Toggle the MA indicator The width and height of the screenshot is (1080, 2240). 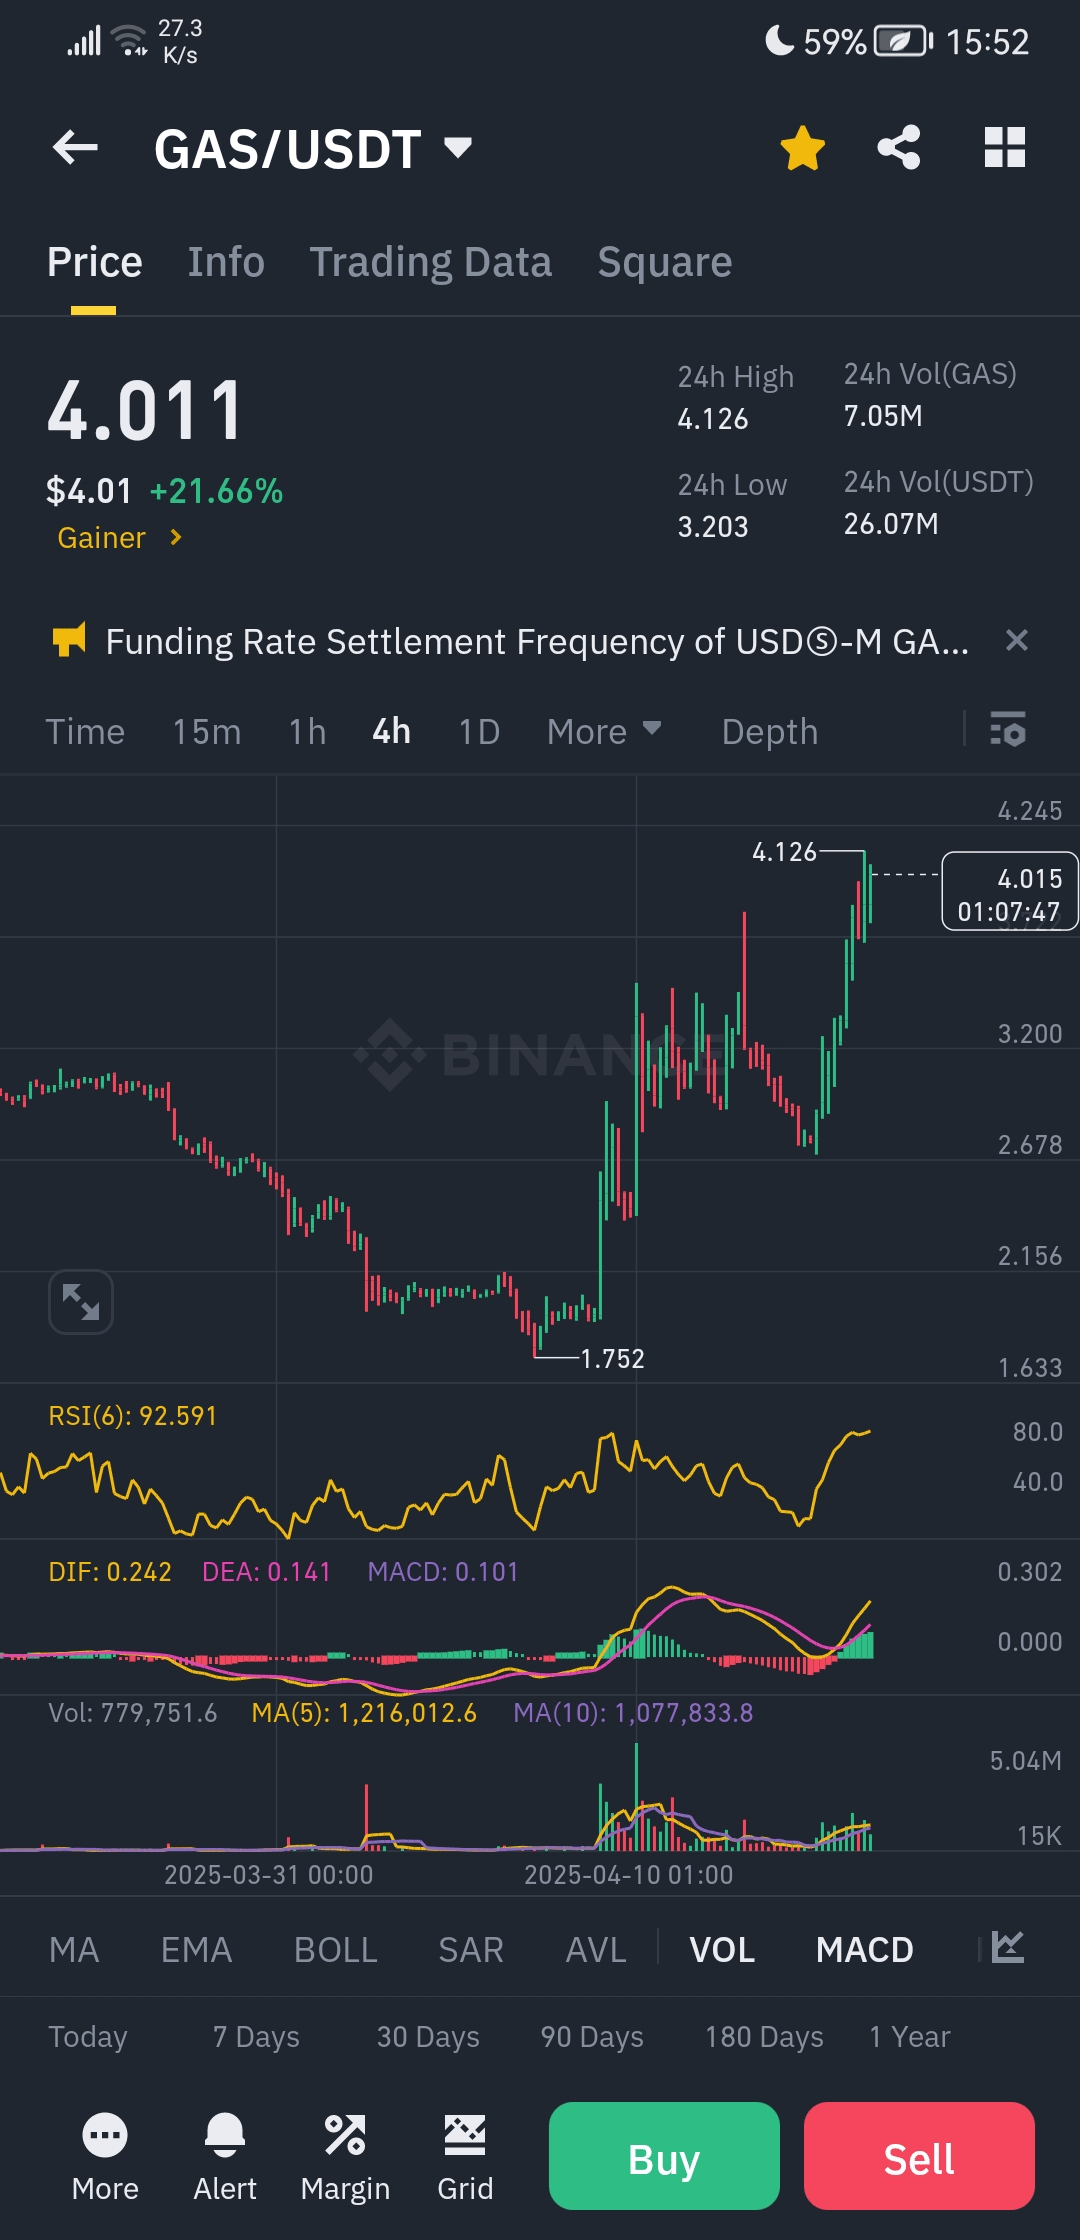tap(74, 1950)
